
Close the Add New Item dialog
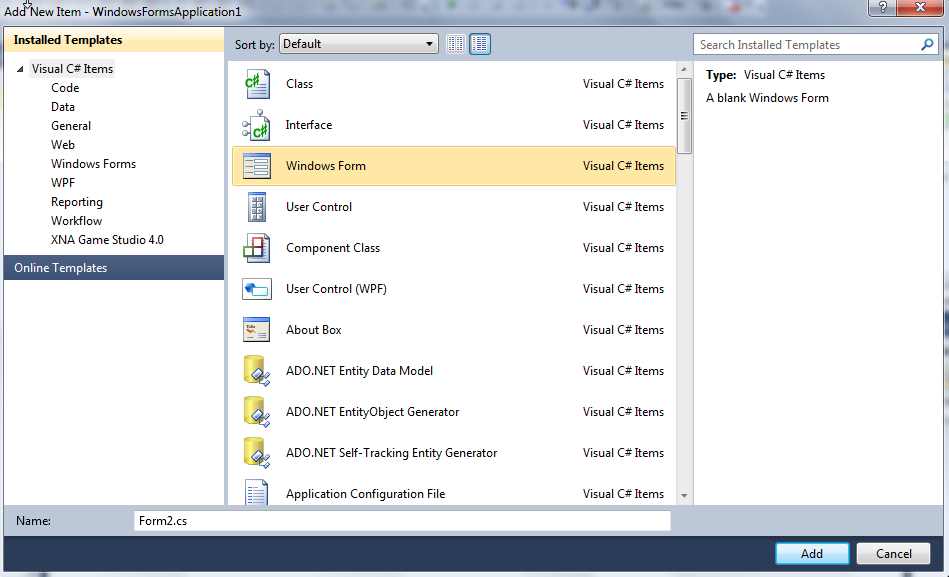click(x=920, y=7)
